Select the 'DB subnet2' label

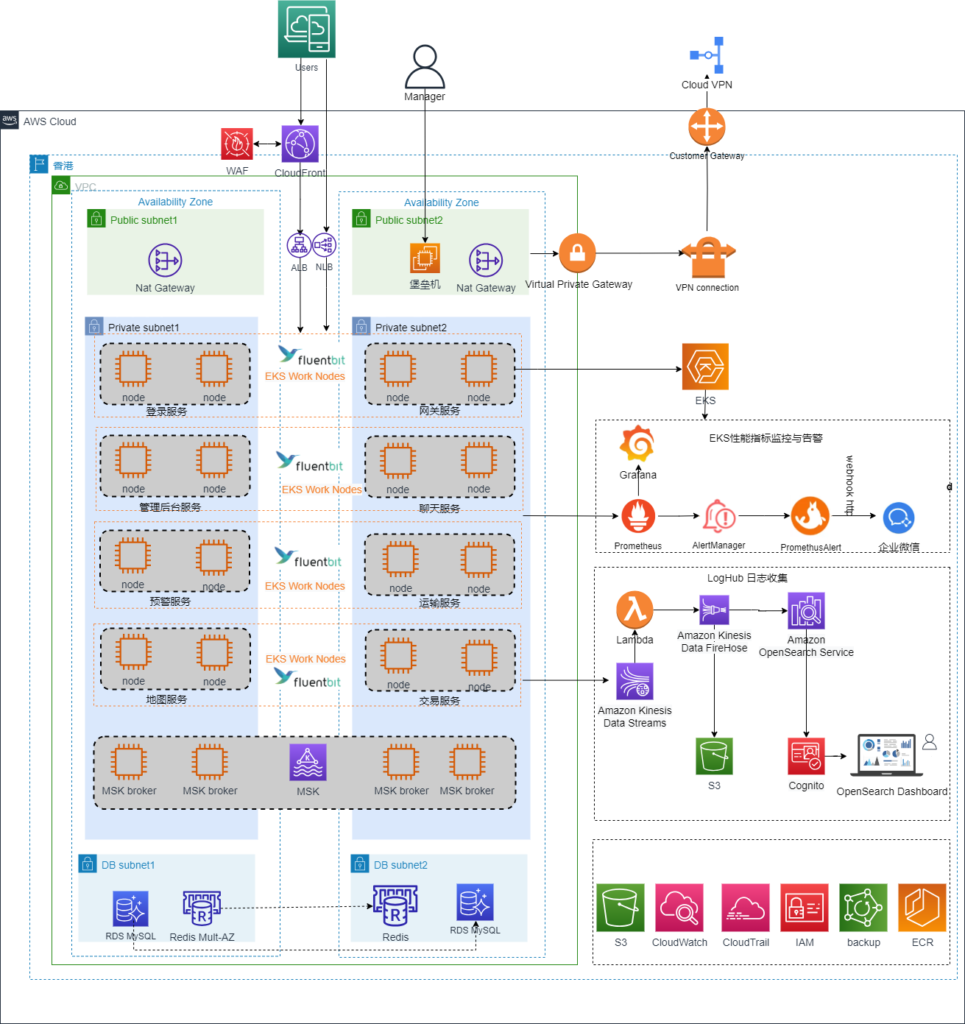pyautogui.click(x=400, y=865)
